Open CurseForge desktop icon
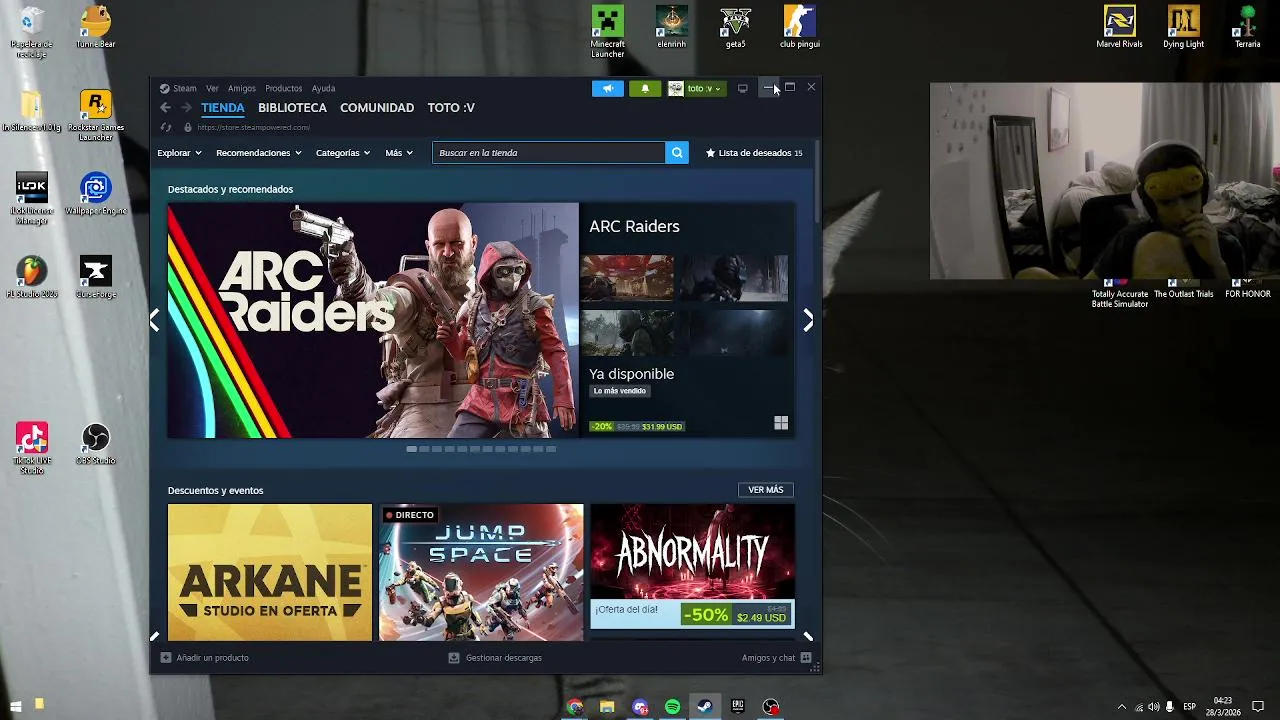 (x=96, y=278)
